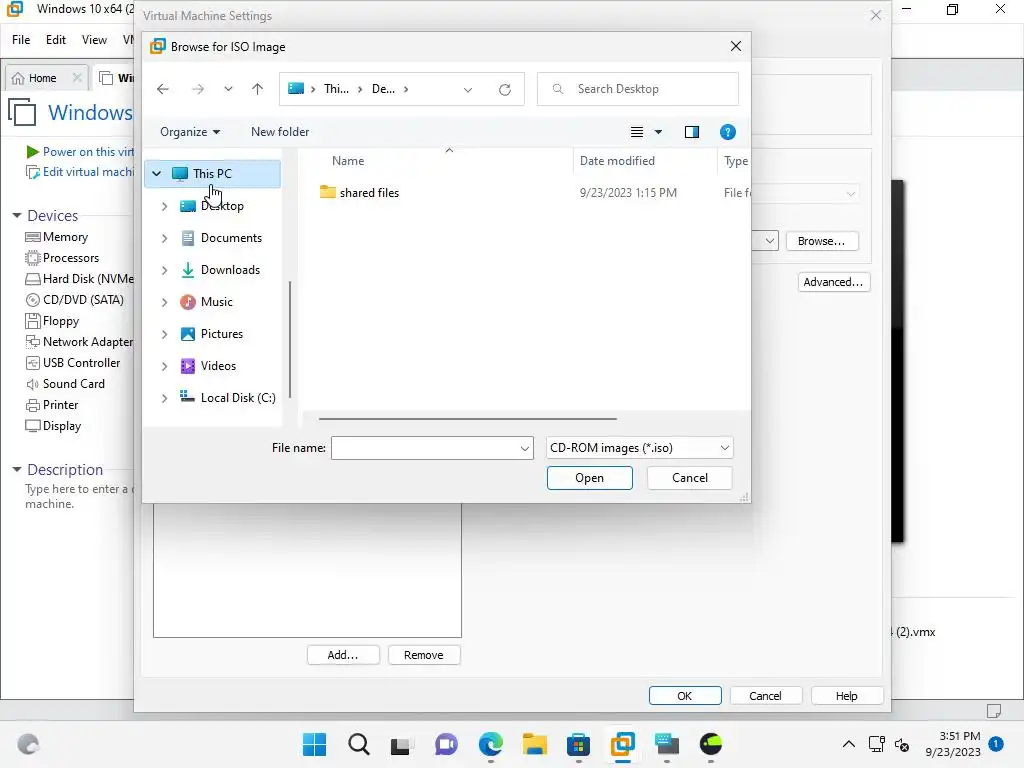Open file dialog help icon
This screenshot has height=768, width=1024.
coord(728,132)
